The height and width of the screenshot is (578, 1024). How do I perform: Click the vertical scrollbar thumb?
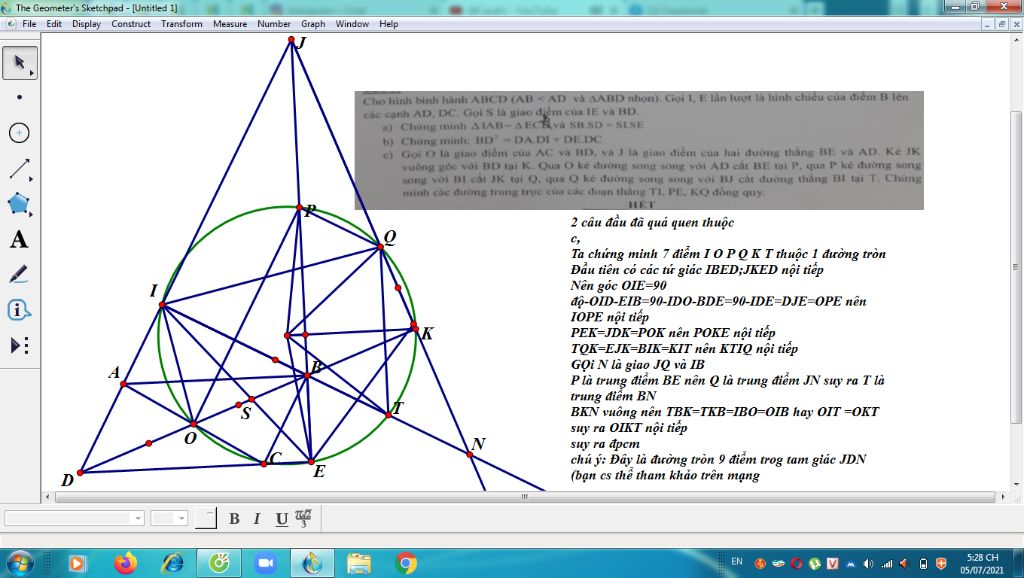pyautogui.click(x=1016, y=266)
